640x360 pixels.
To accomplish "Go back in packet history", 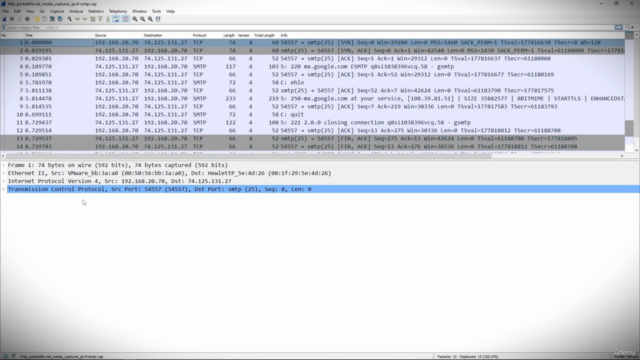I will [x=78, y=19].
